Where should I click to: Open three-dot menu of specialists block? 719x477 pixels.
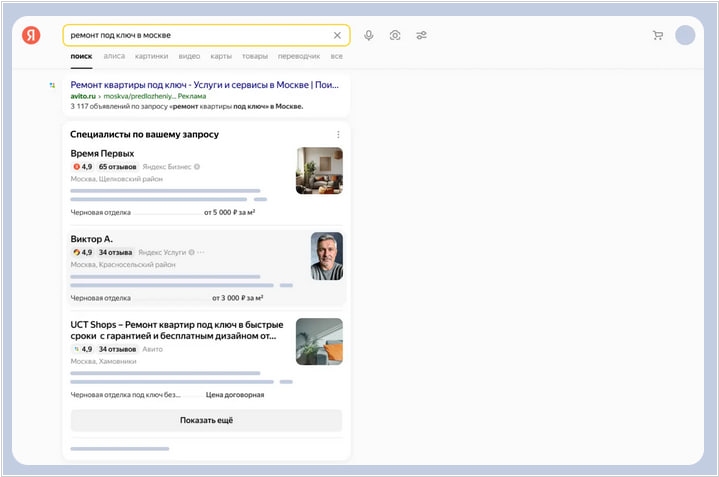(338, 134)
